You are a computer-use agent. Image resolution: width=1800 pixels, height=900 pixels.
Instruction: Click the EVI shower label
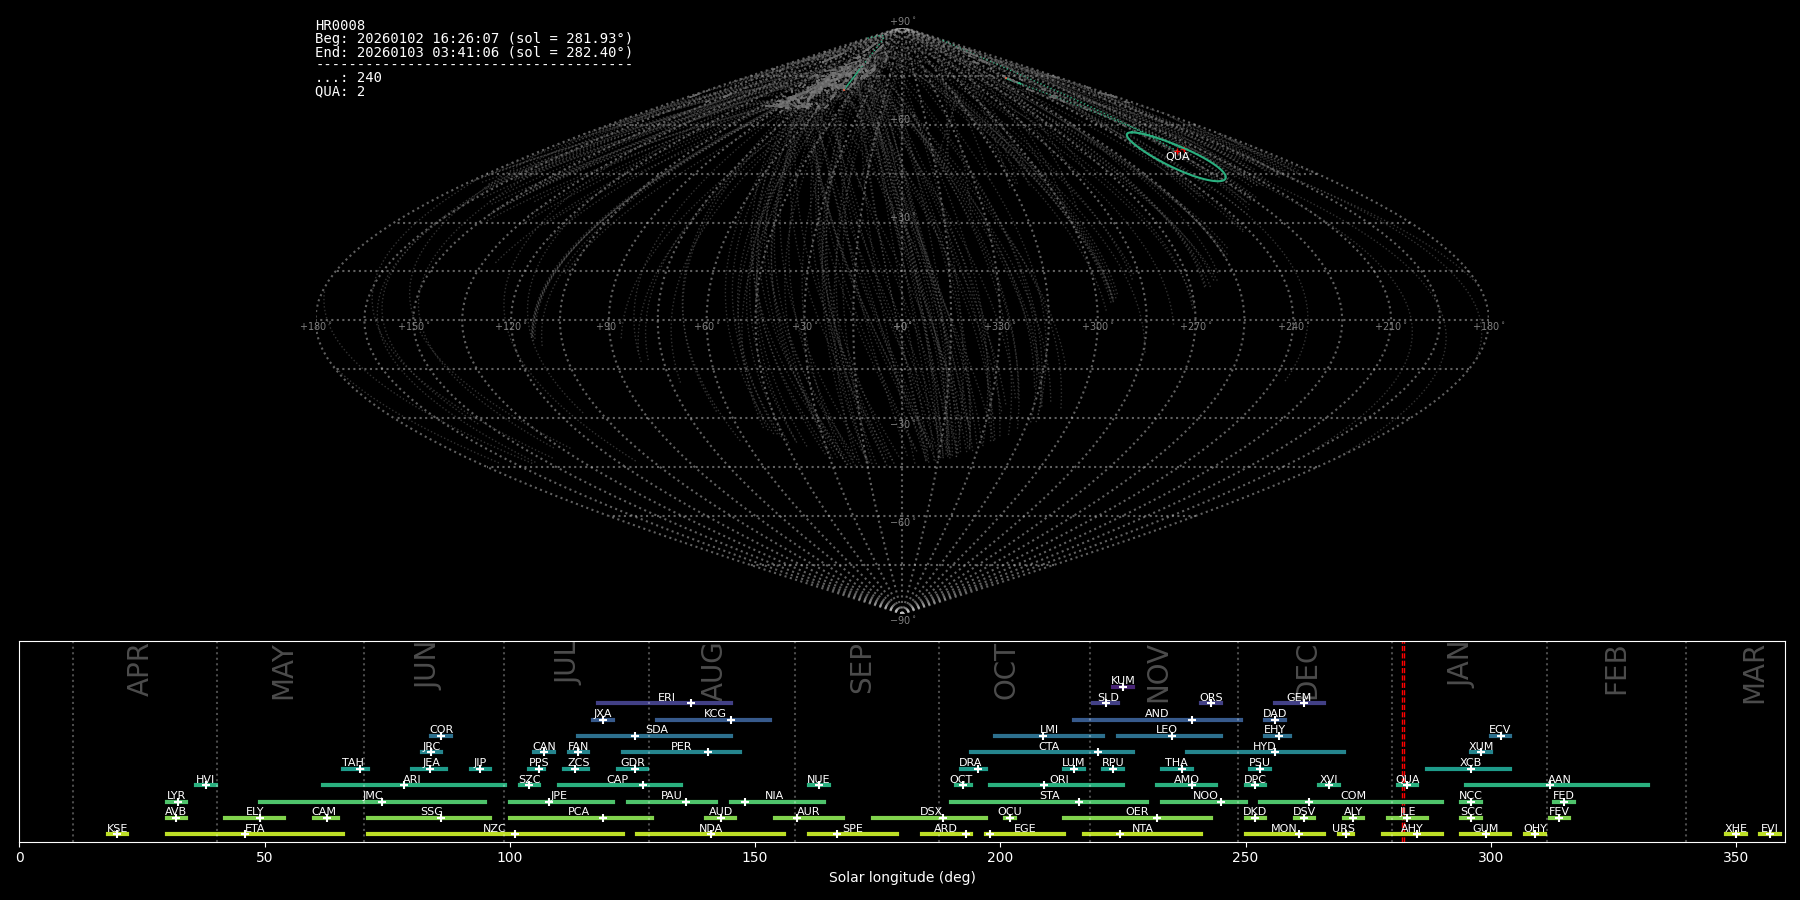1769,829
